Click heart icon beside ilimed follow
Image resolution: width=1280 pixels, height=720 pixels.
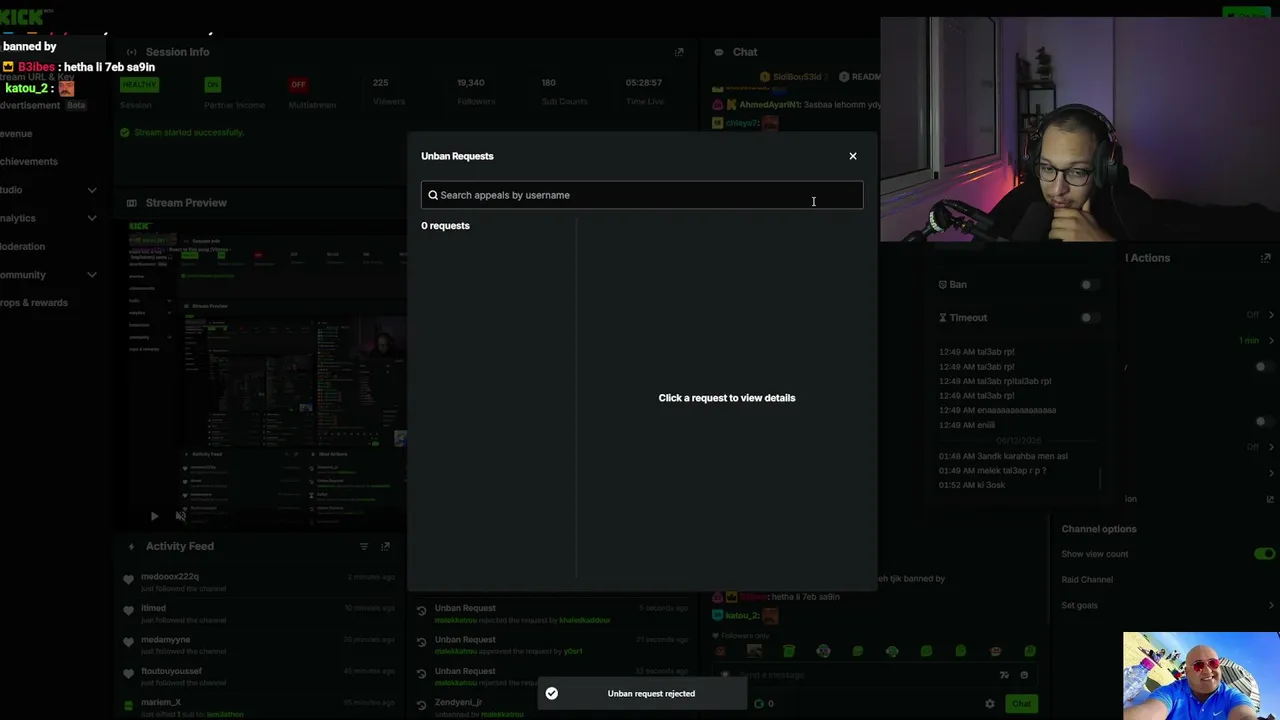point(128,611)
